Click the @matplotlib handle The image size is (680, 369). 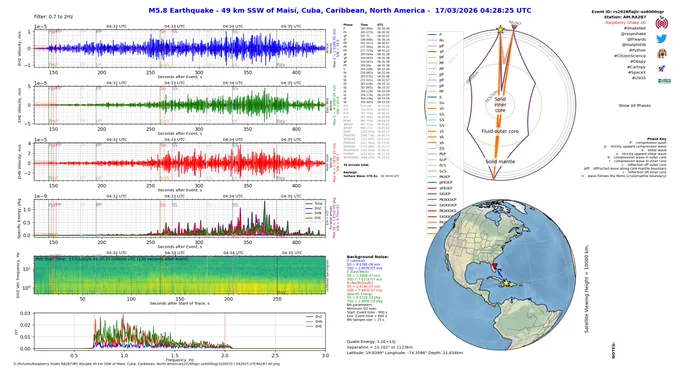click(633, 45)
